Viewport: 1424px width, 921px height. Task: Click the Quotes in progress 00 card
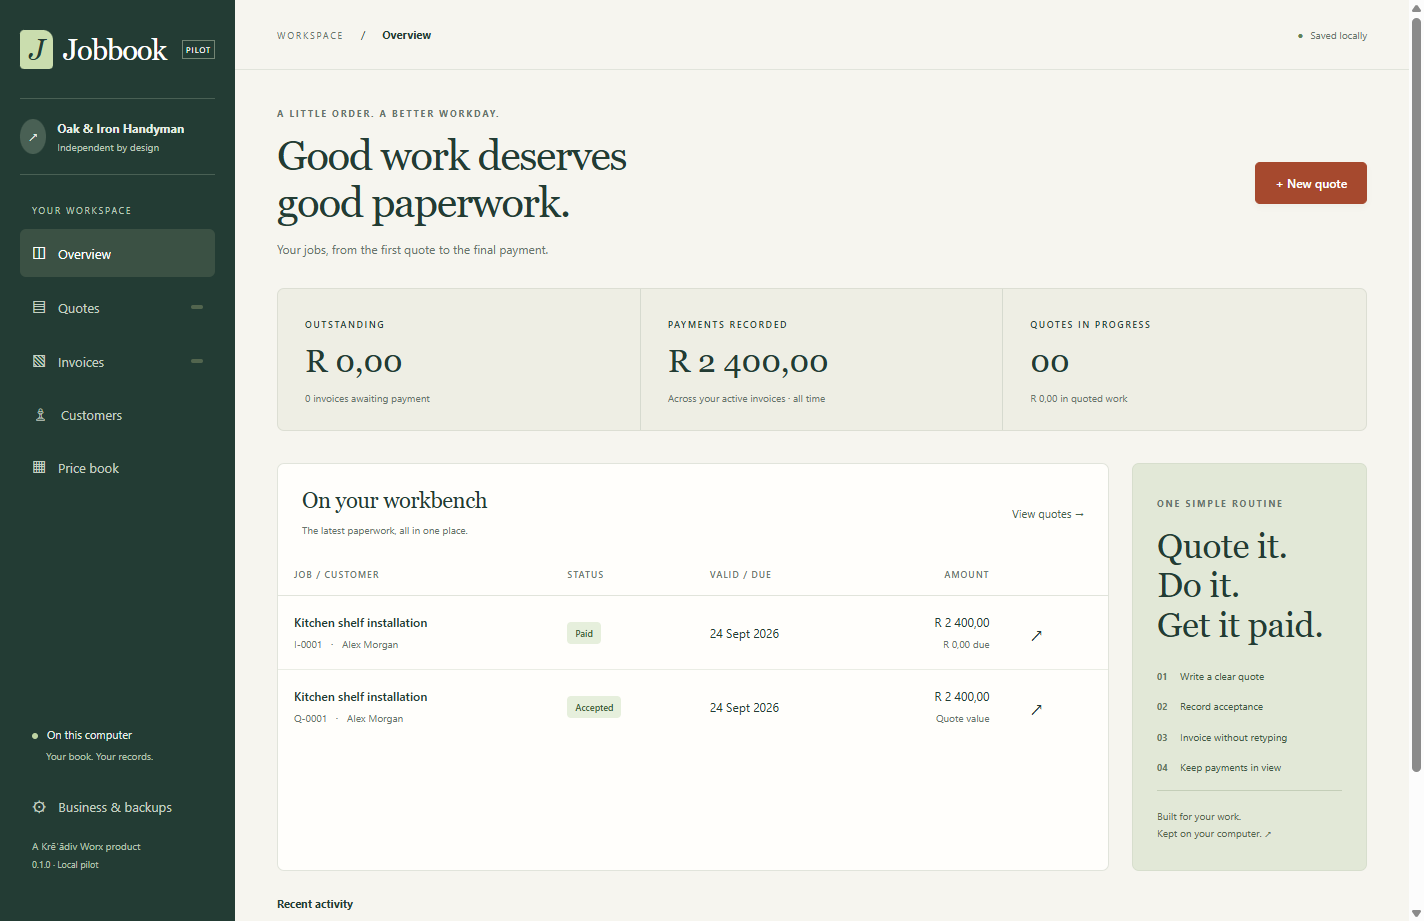(x=1184, y=360)
